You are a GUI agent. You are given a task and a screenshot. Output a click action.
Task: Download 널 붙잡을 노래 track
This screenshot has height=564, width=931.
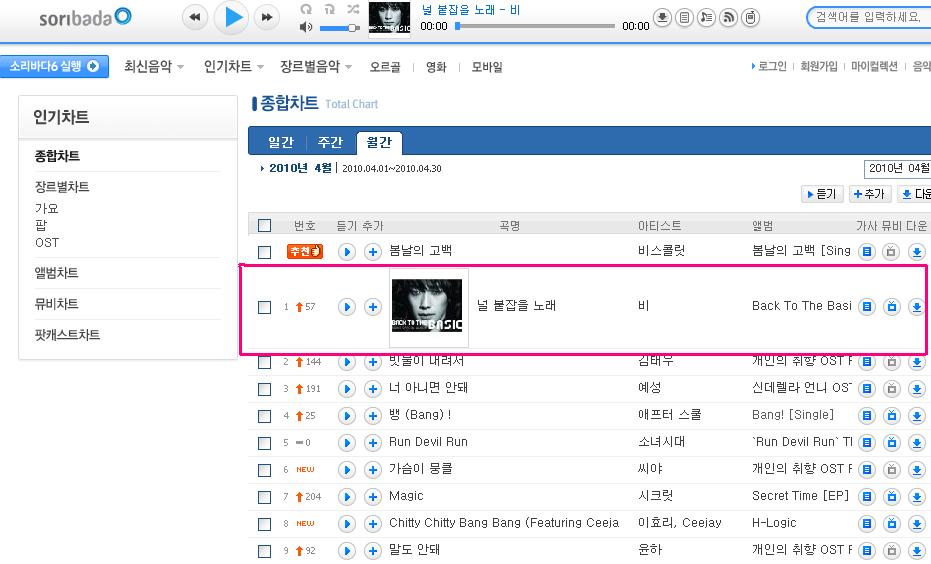[917, 307]
